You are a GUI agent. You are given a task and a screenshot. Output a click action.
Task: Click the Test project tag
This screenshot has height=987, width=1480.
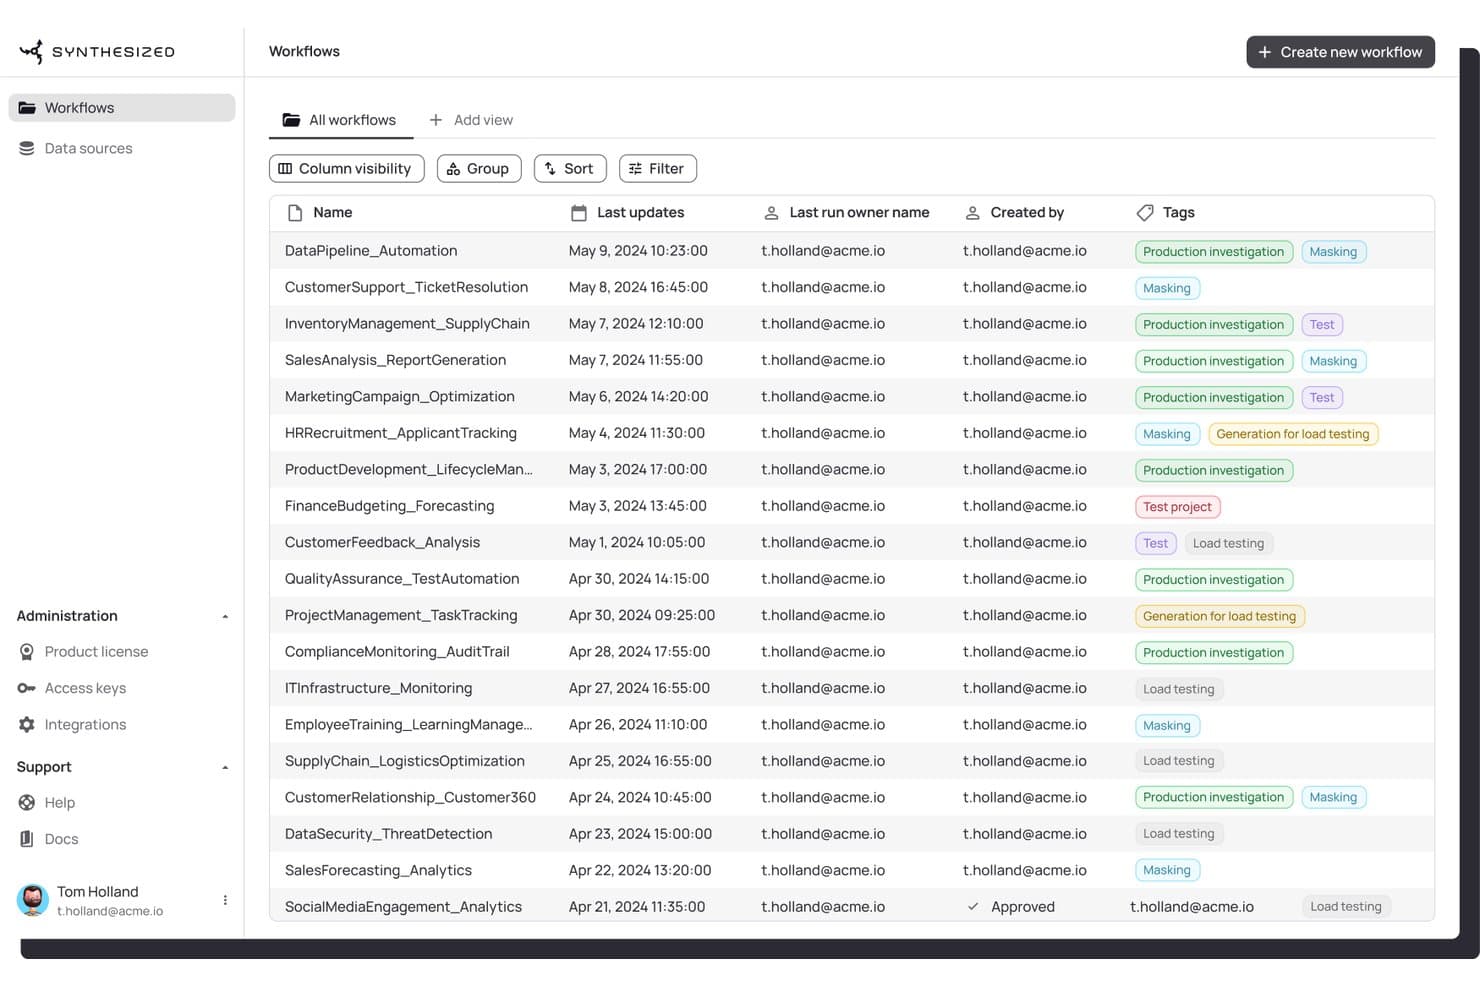pos(1177,507)
